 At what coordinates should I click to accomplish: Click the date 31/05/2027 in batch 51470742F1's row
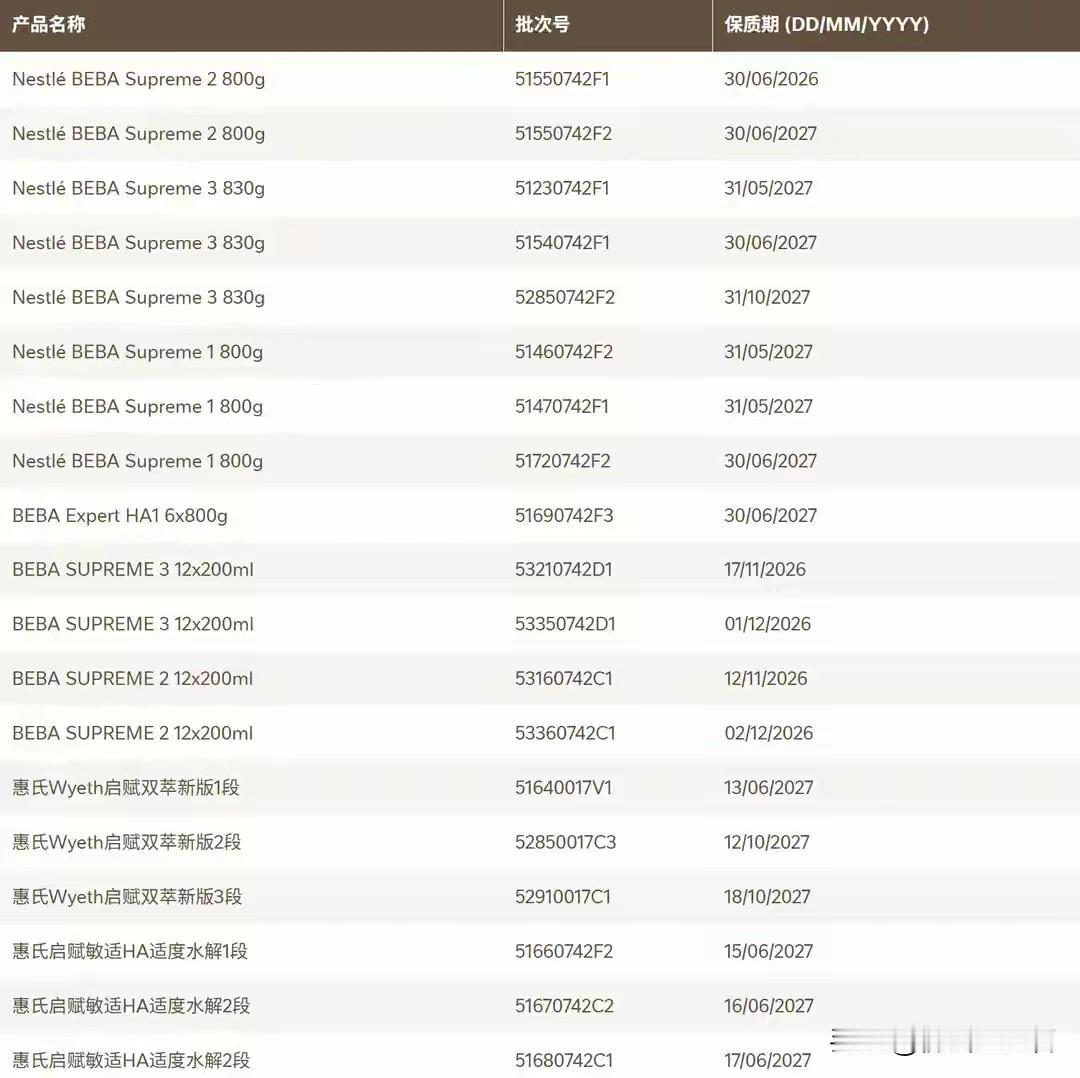(x=769, y=406)
